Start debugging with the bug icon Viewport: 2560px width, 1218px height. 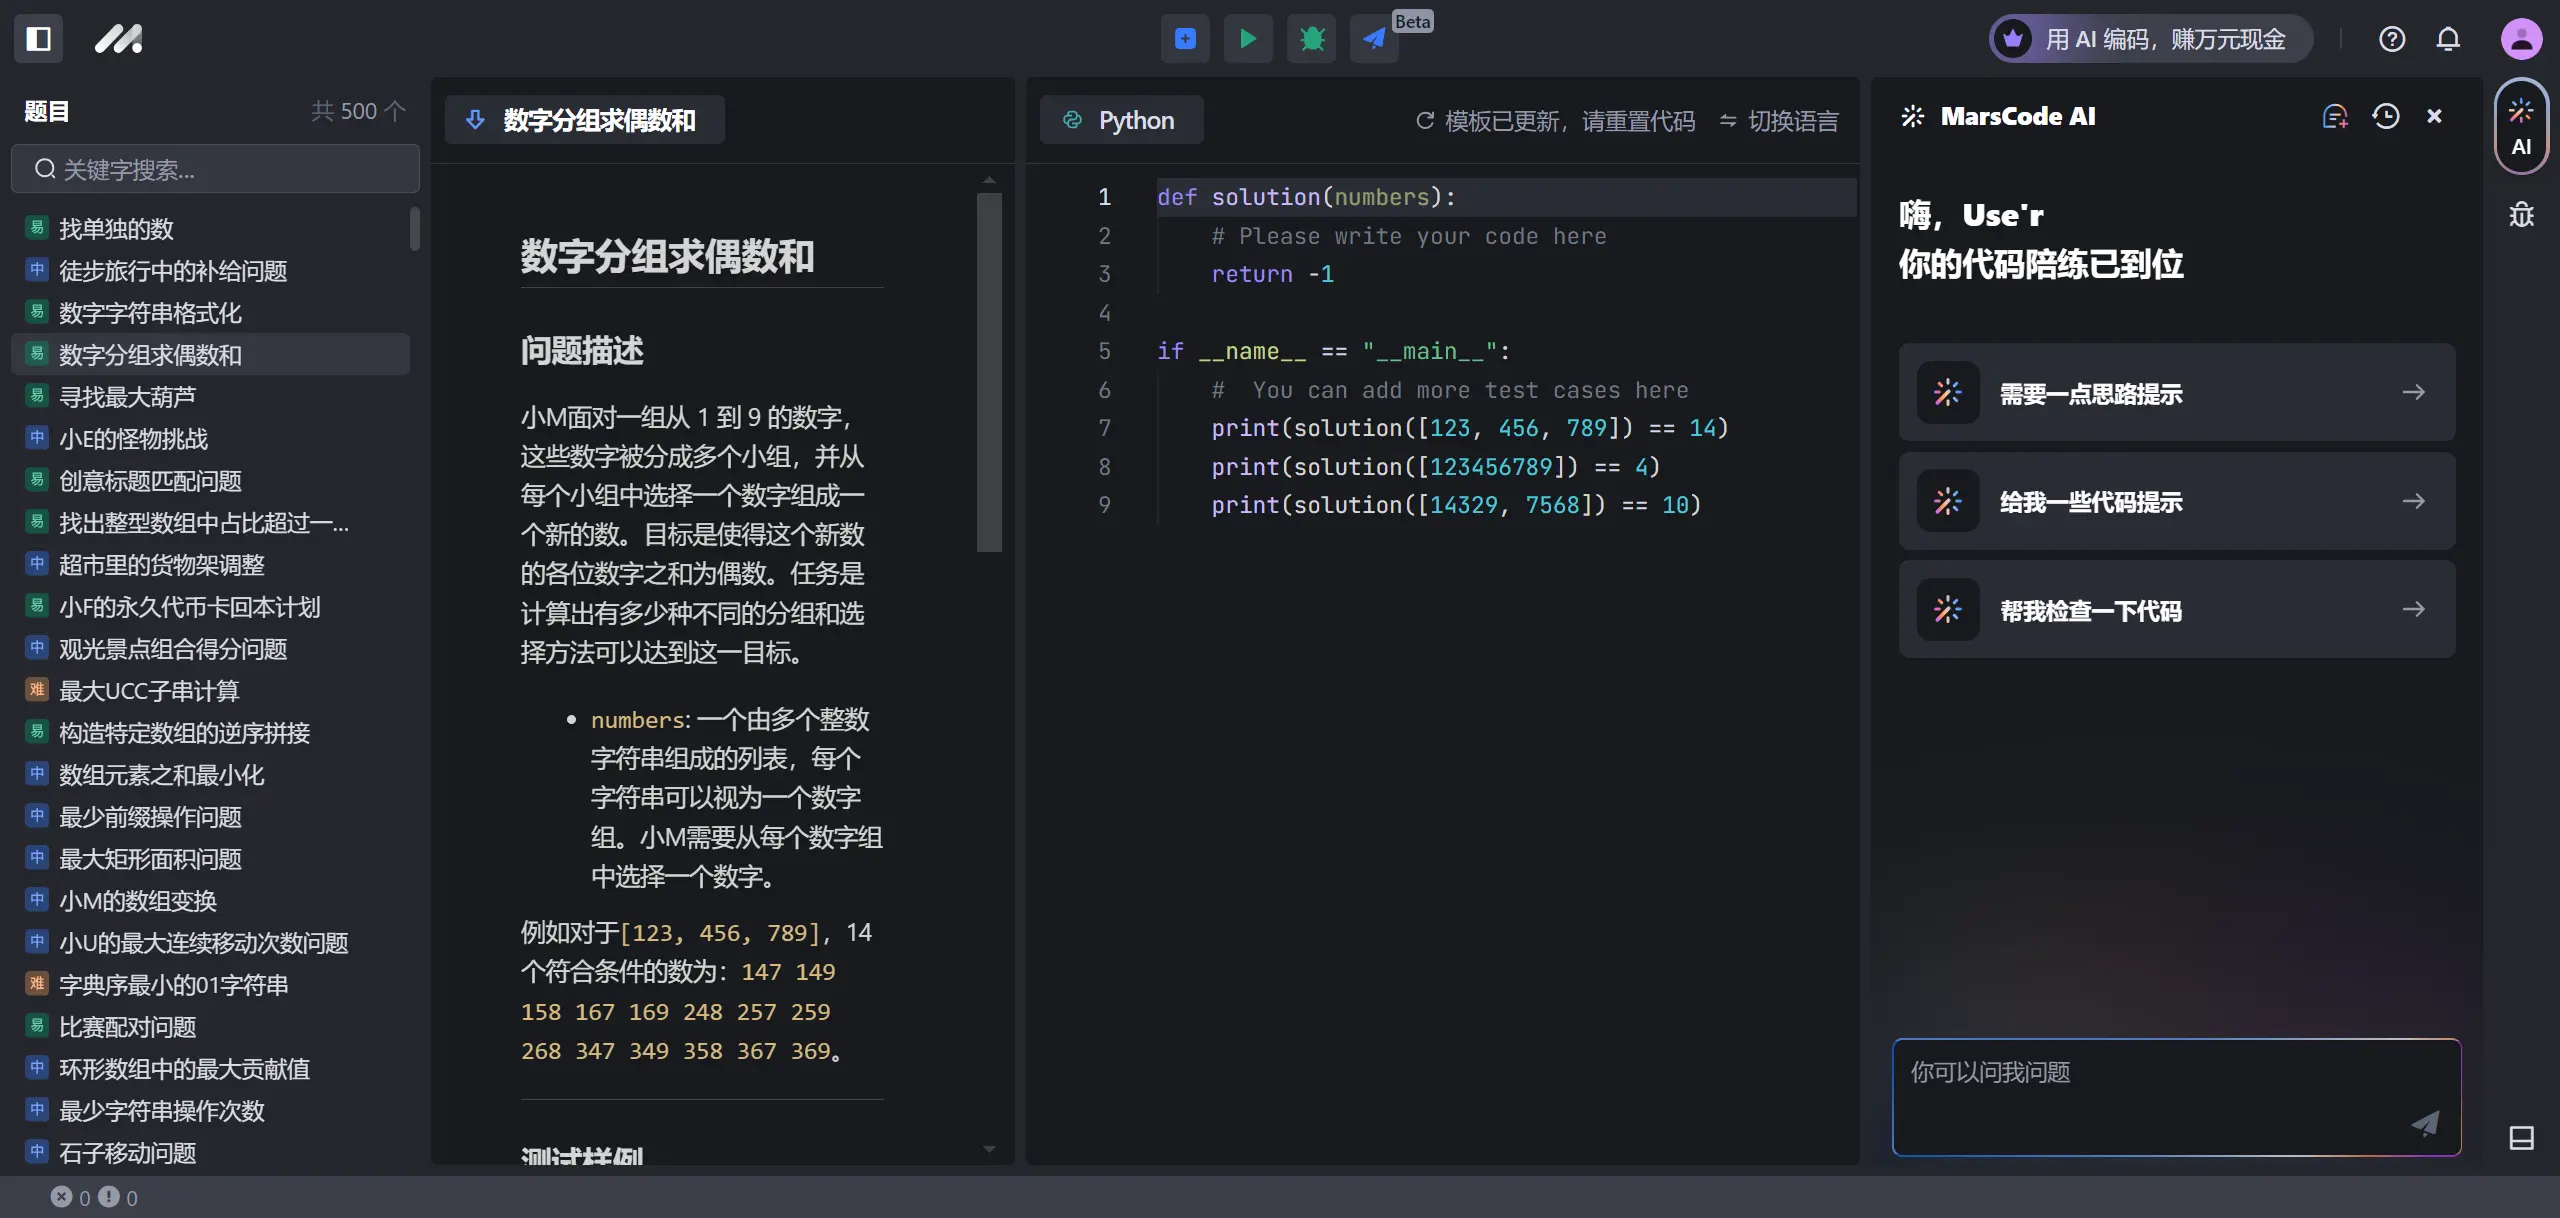pyautogui.click(x=1311, y=39)
